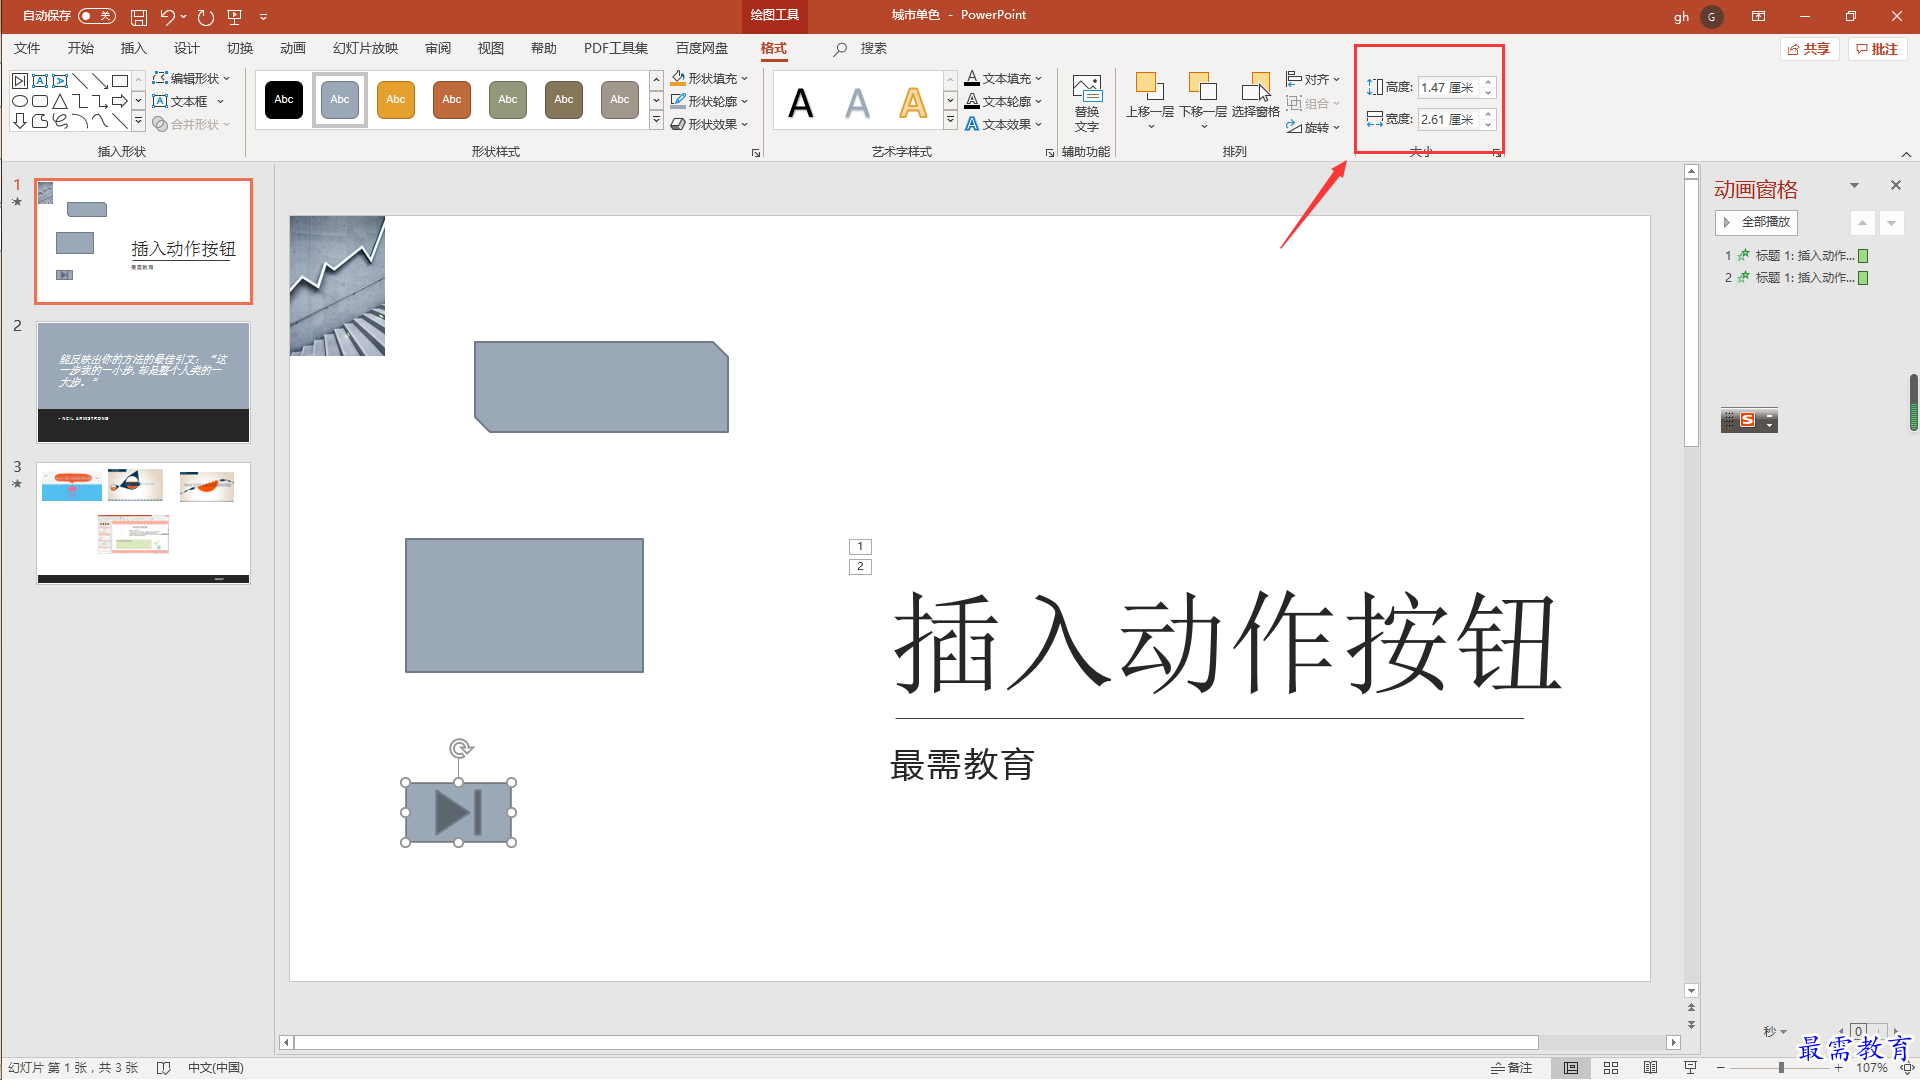The width and height of the screenshot is (1920, 1080).
Task: Click spell check icon in status bar
Action: click(x=163, y=1068)
